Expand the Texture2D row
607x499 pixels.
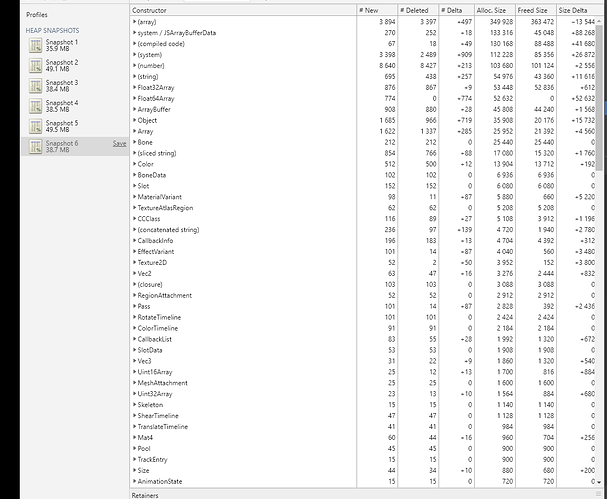pos(134,262)
